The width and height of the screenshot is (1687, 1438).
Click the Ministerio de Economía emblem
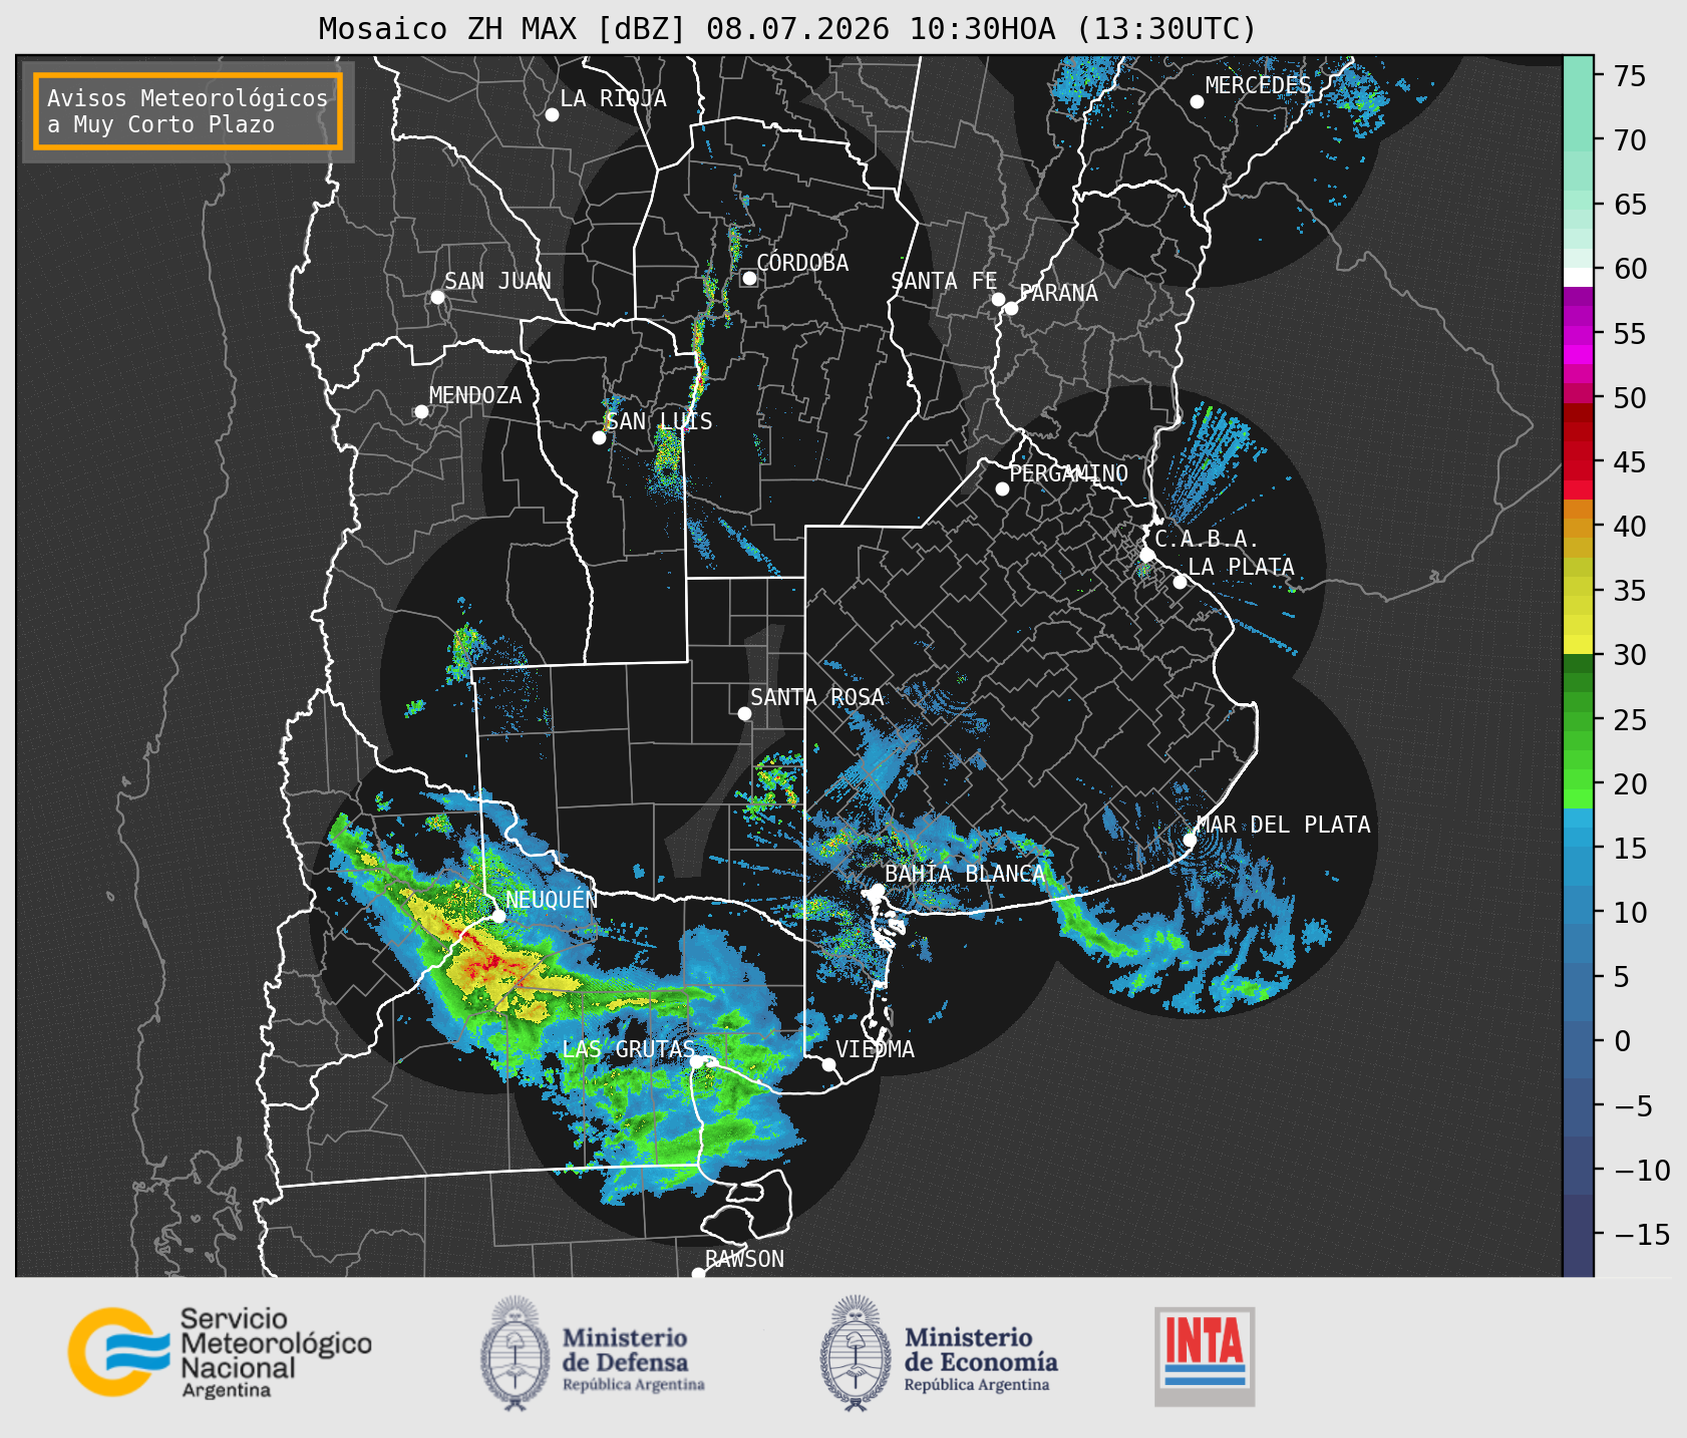(x=855, y=1353)
